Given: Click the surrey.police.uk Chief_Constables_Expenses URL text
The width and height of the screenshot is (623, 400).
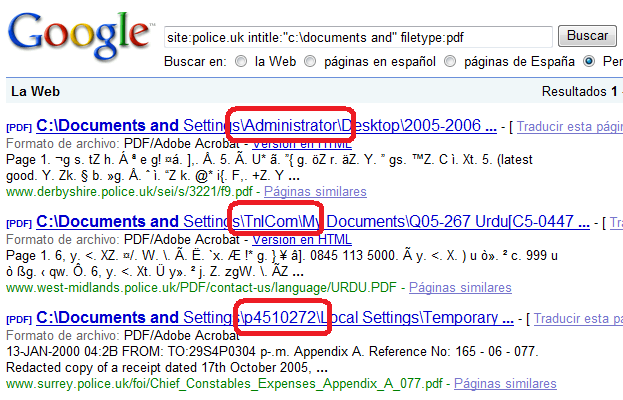Looking at the screenshot, I should pyautogui.click(x=224, y=384).
